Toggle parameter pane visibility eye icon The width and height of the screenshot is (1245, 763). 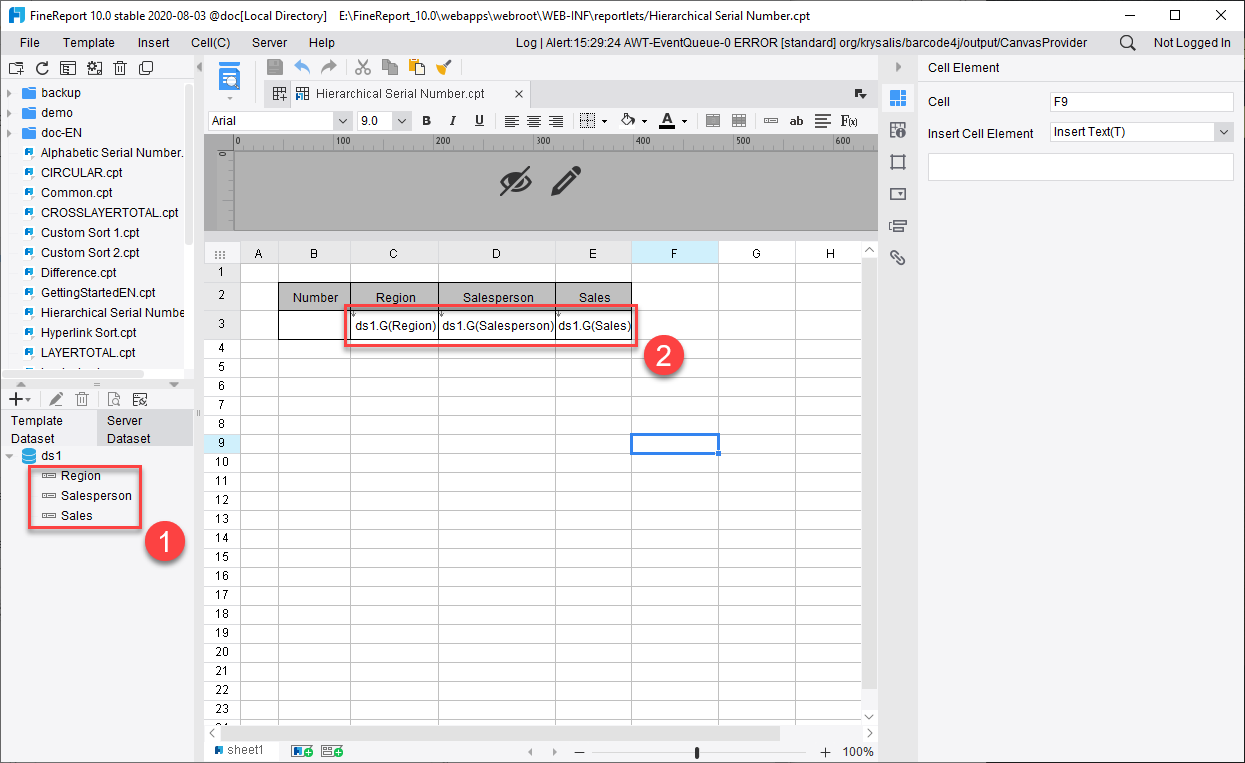point(515,181)
